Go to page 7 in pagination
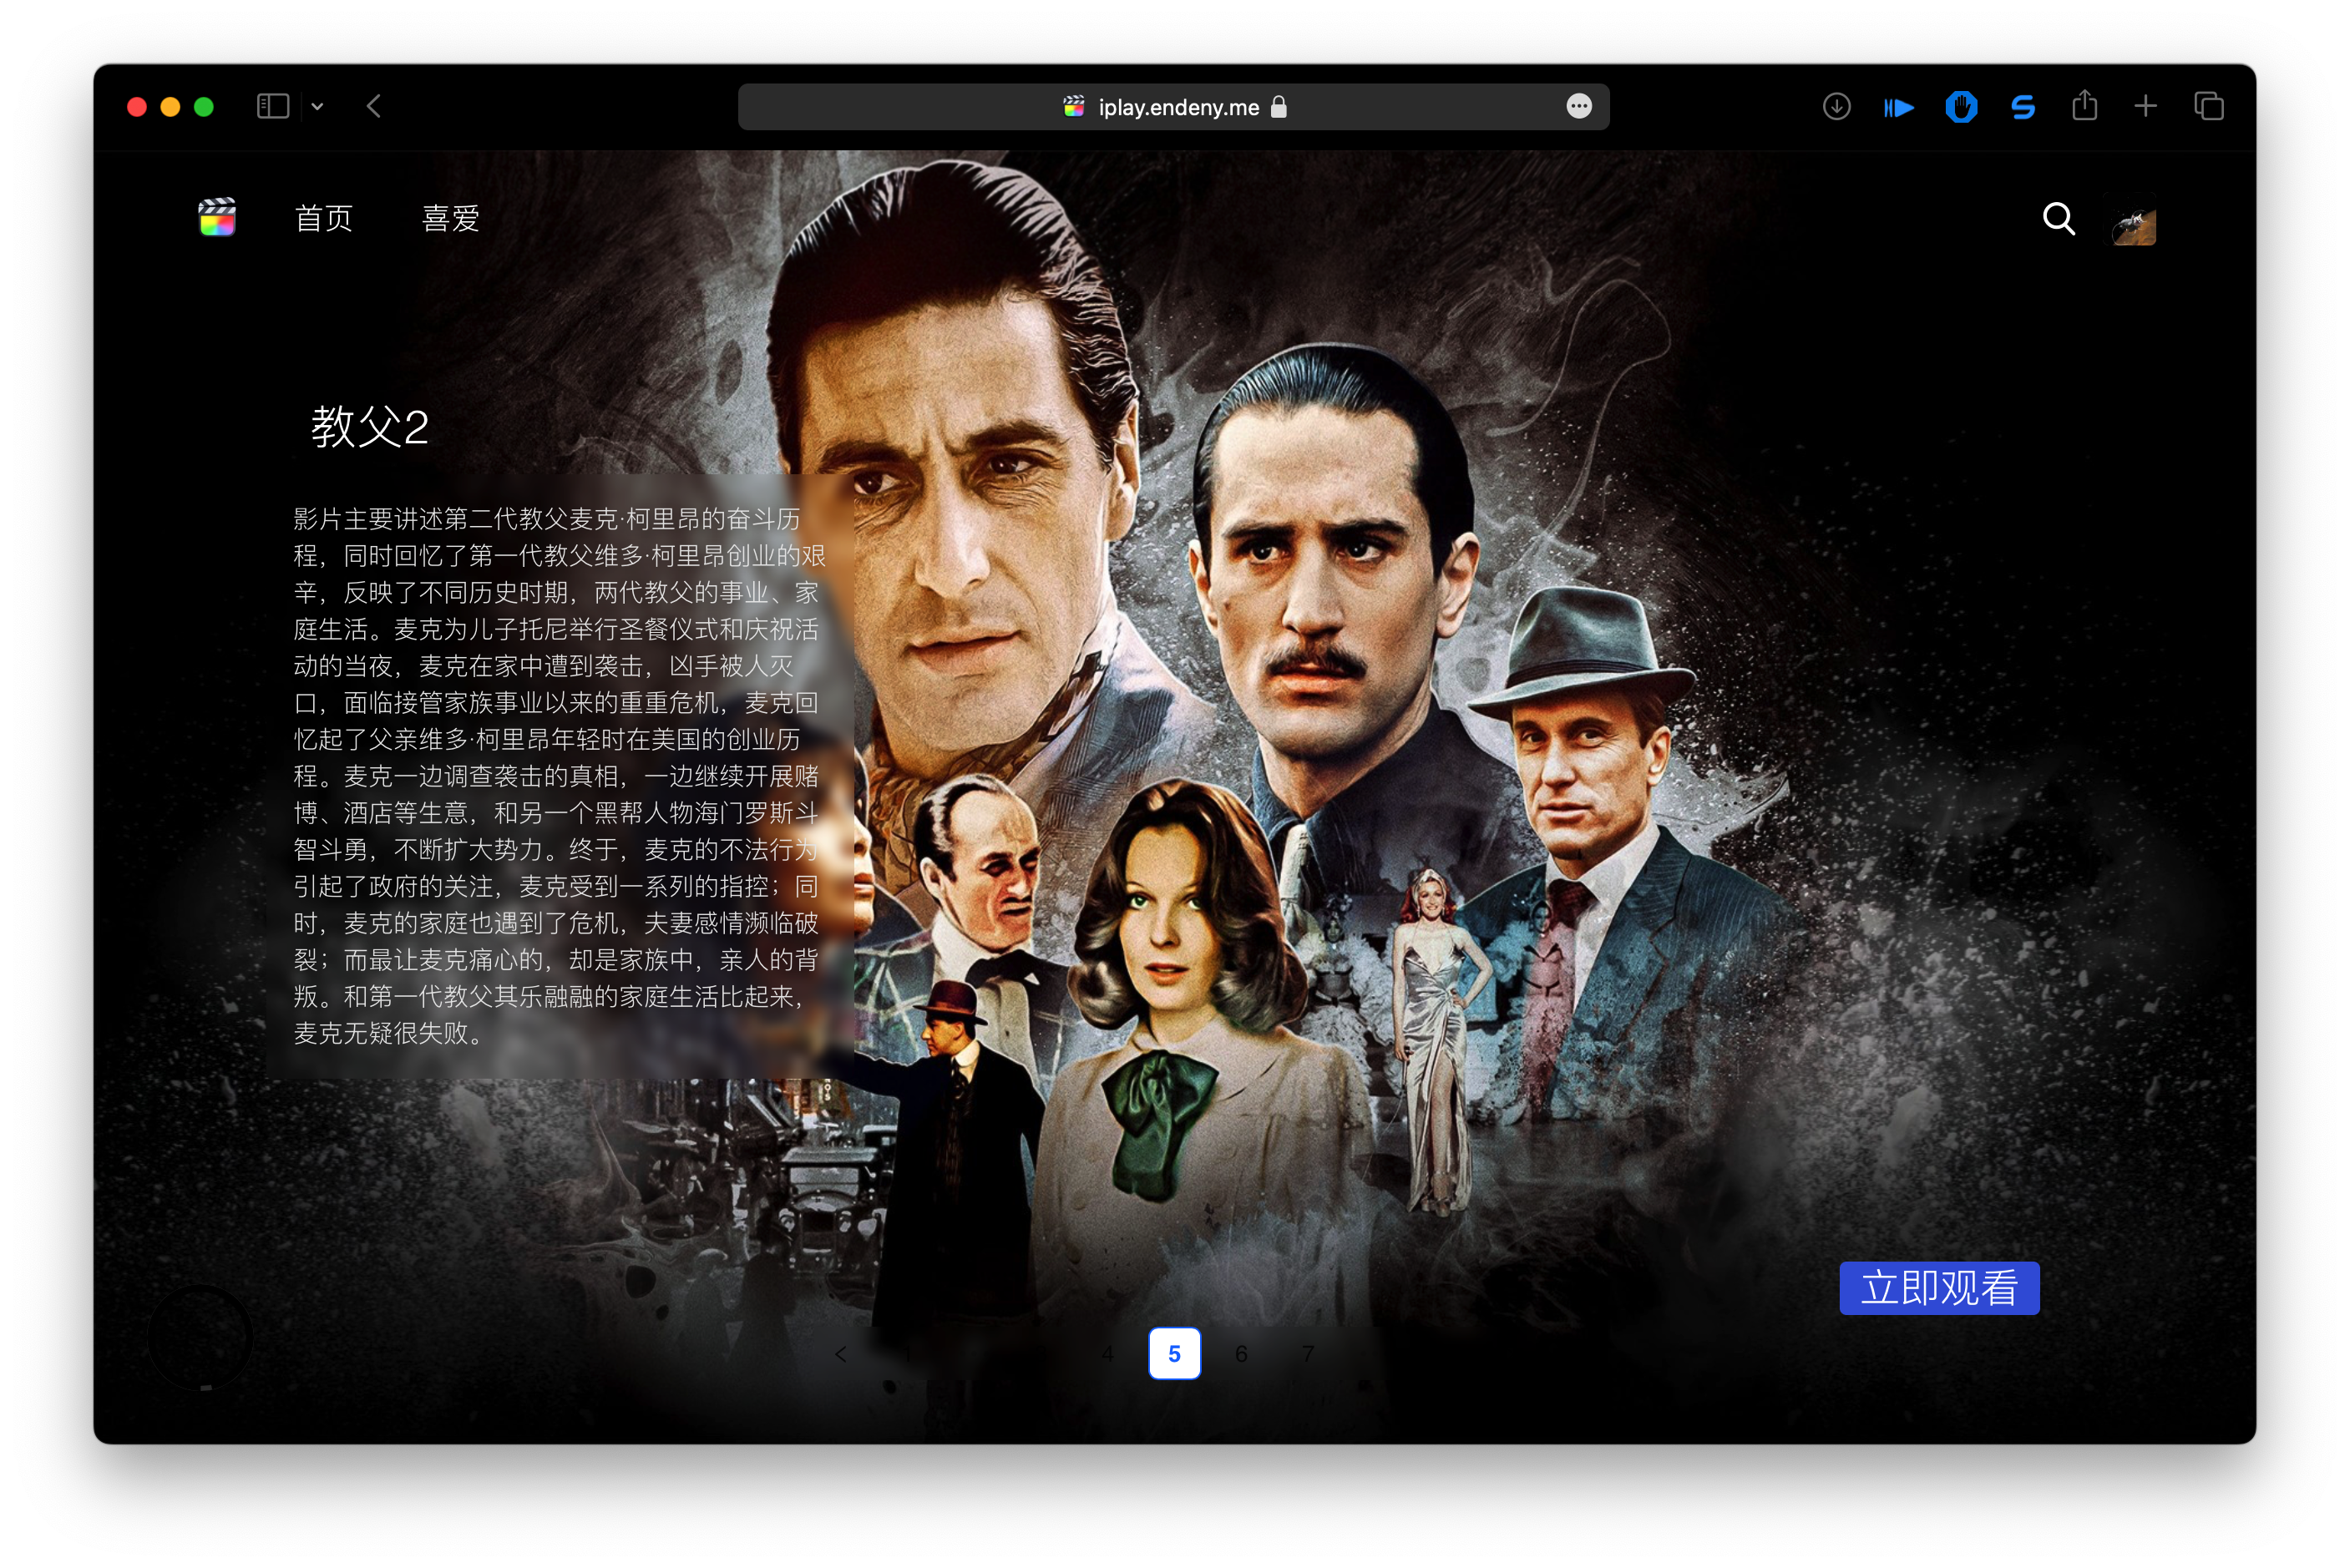2350x1568 pixels. coord(1308,1354)
